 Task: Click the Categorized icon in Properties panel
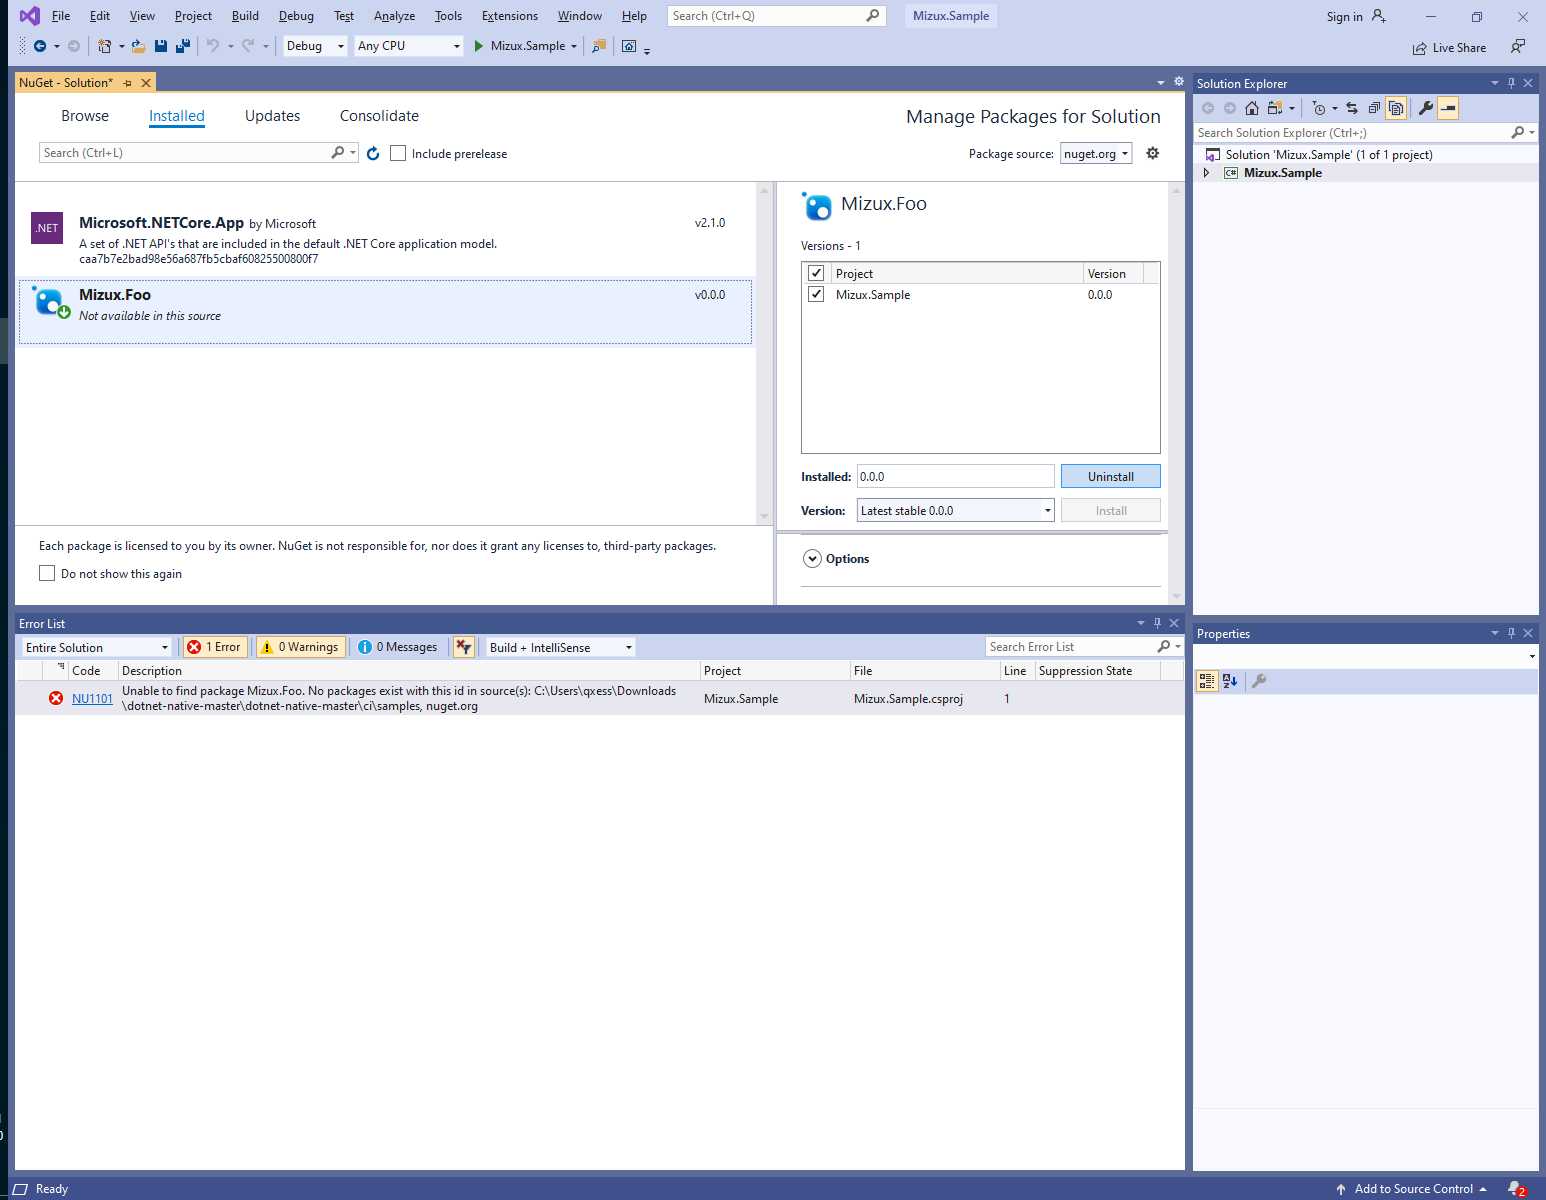click(x=1207, y=681)
